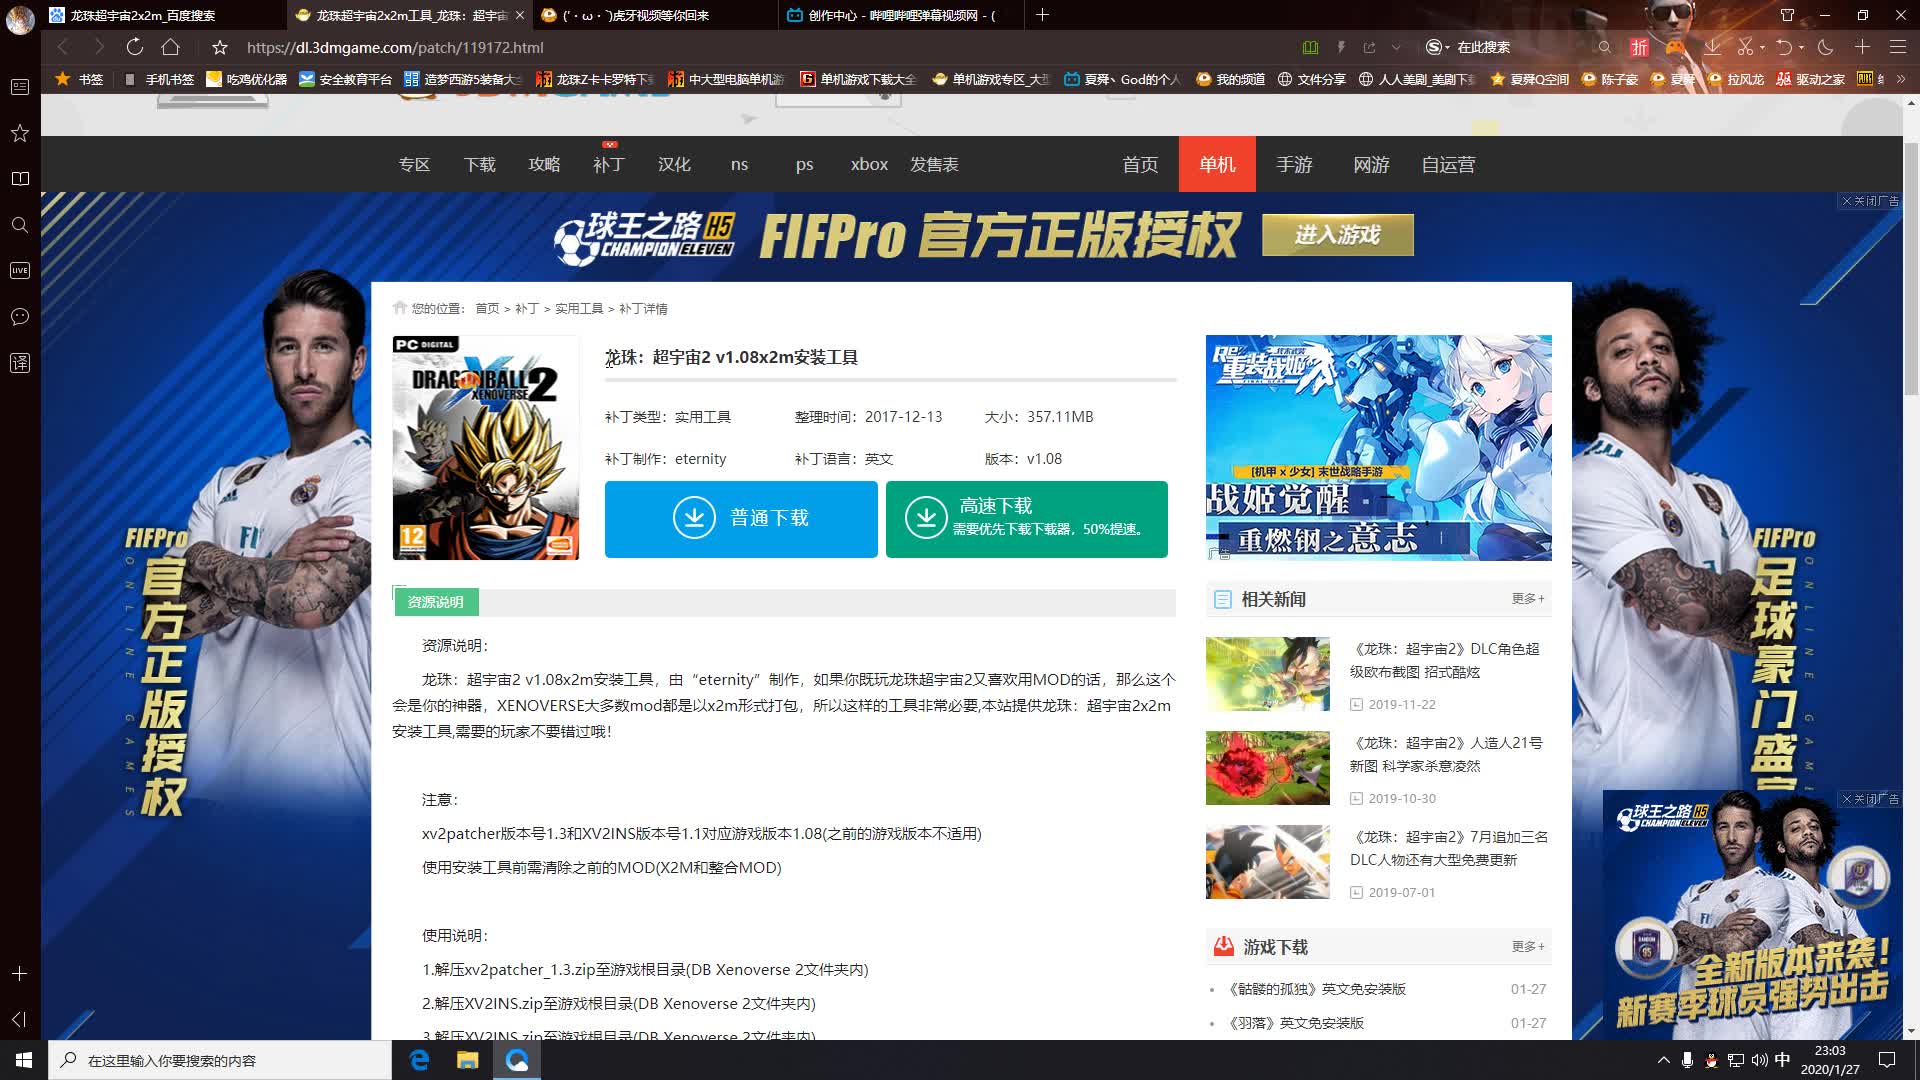Screen dimensions: 1920x1080
Task: Open downloads via the download arrow toolbar icon
Action: point(1714,47)
